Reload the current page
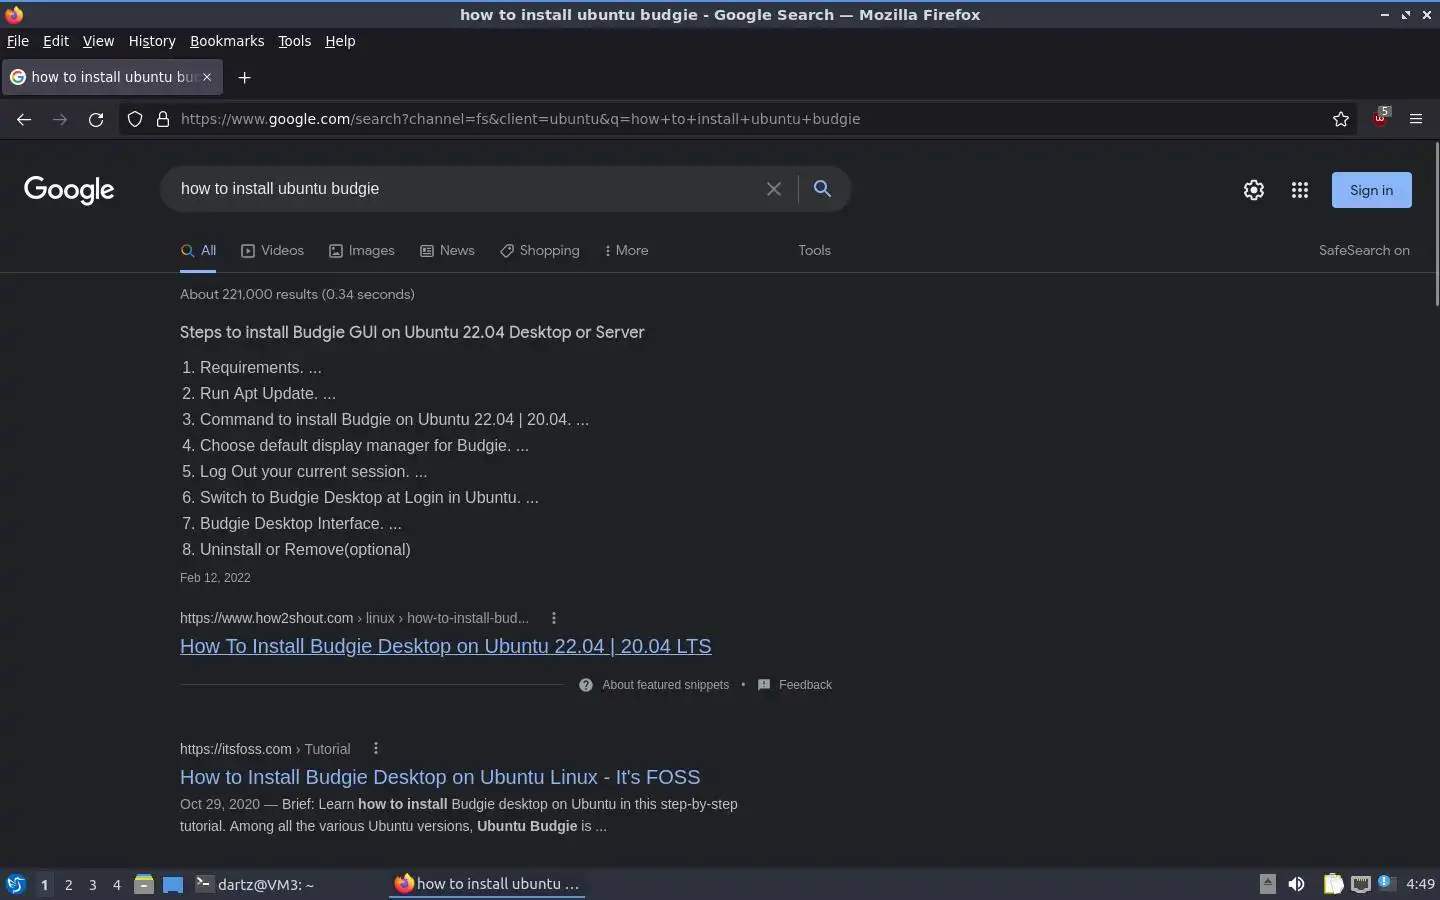The height and width of the screenshot is (900, 1440). [x=96, y=119]
